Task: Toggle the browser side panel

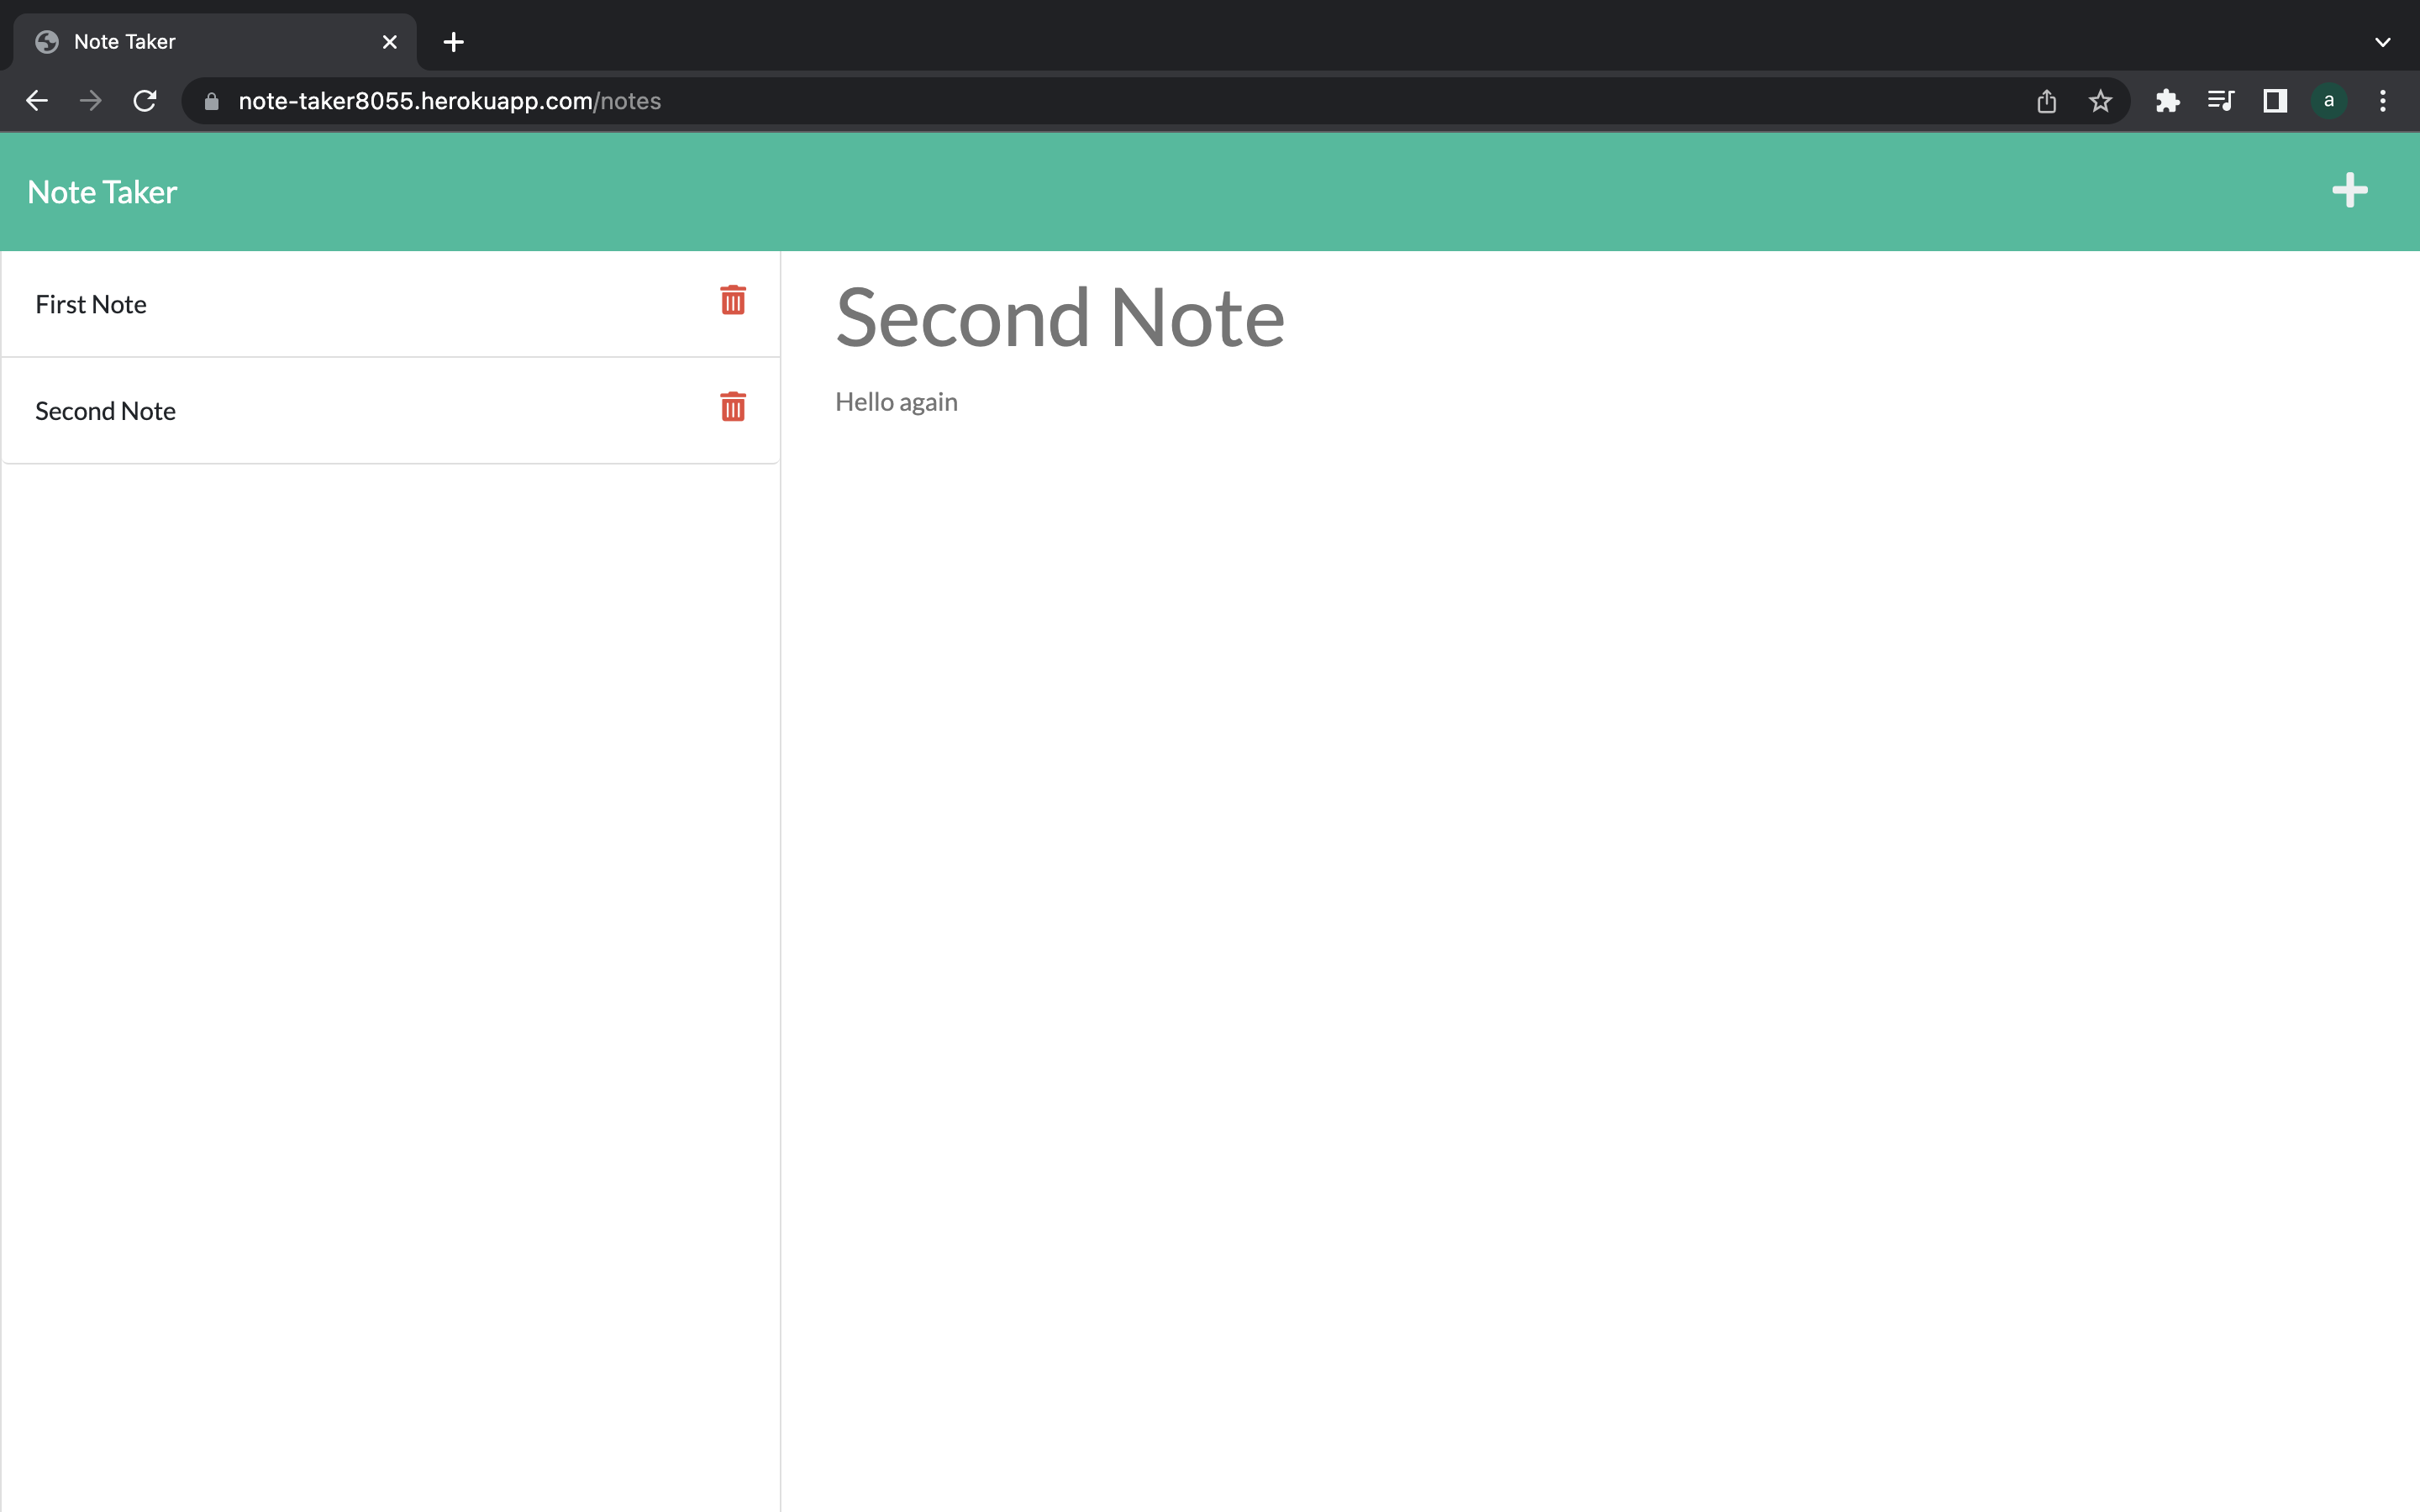Action: pos(2273,100)
